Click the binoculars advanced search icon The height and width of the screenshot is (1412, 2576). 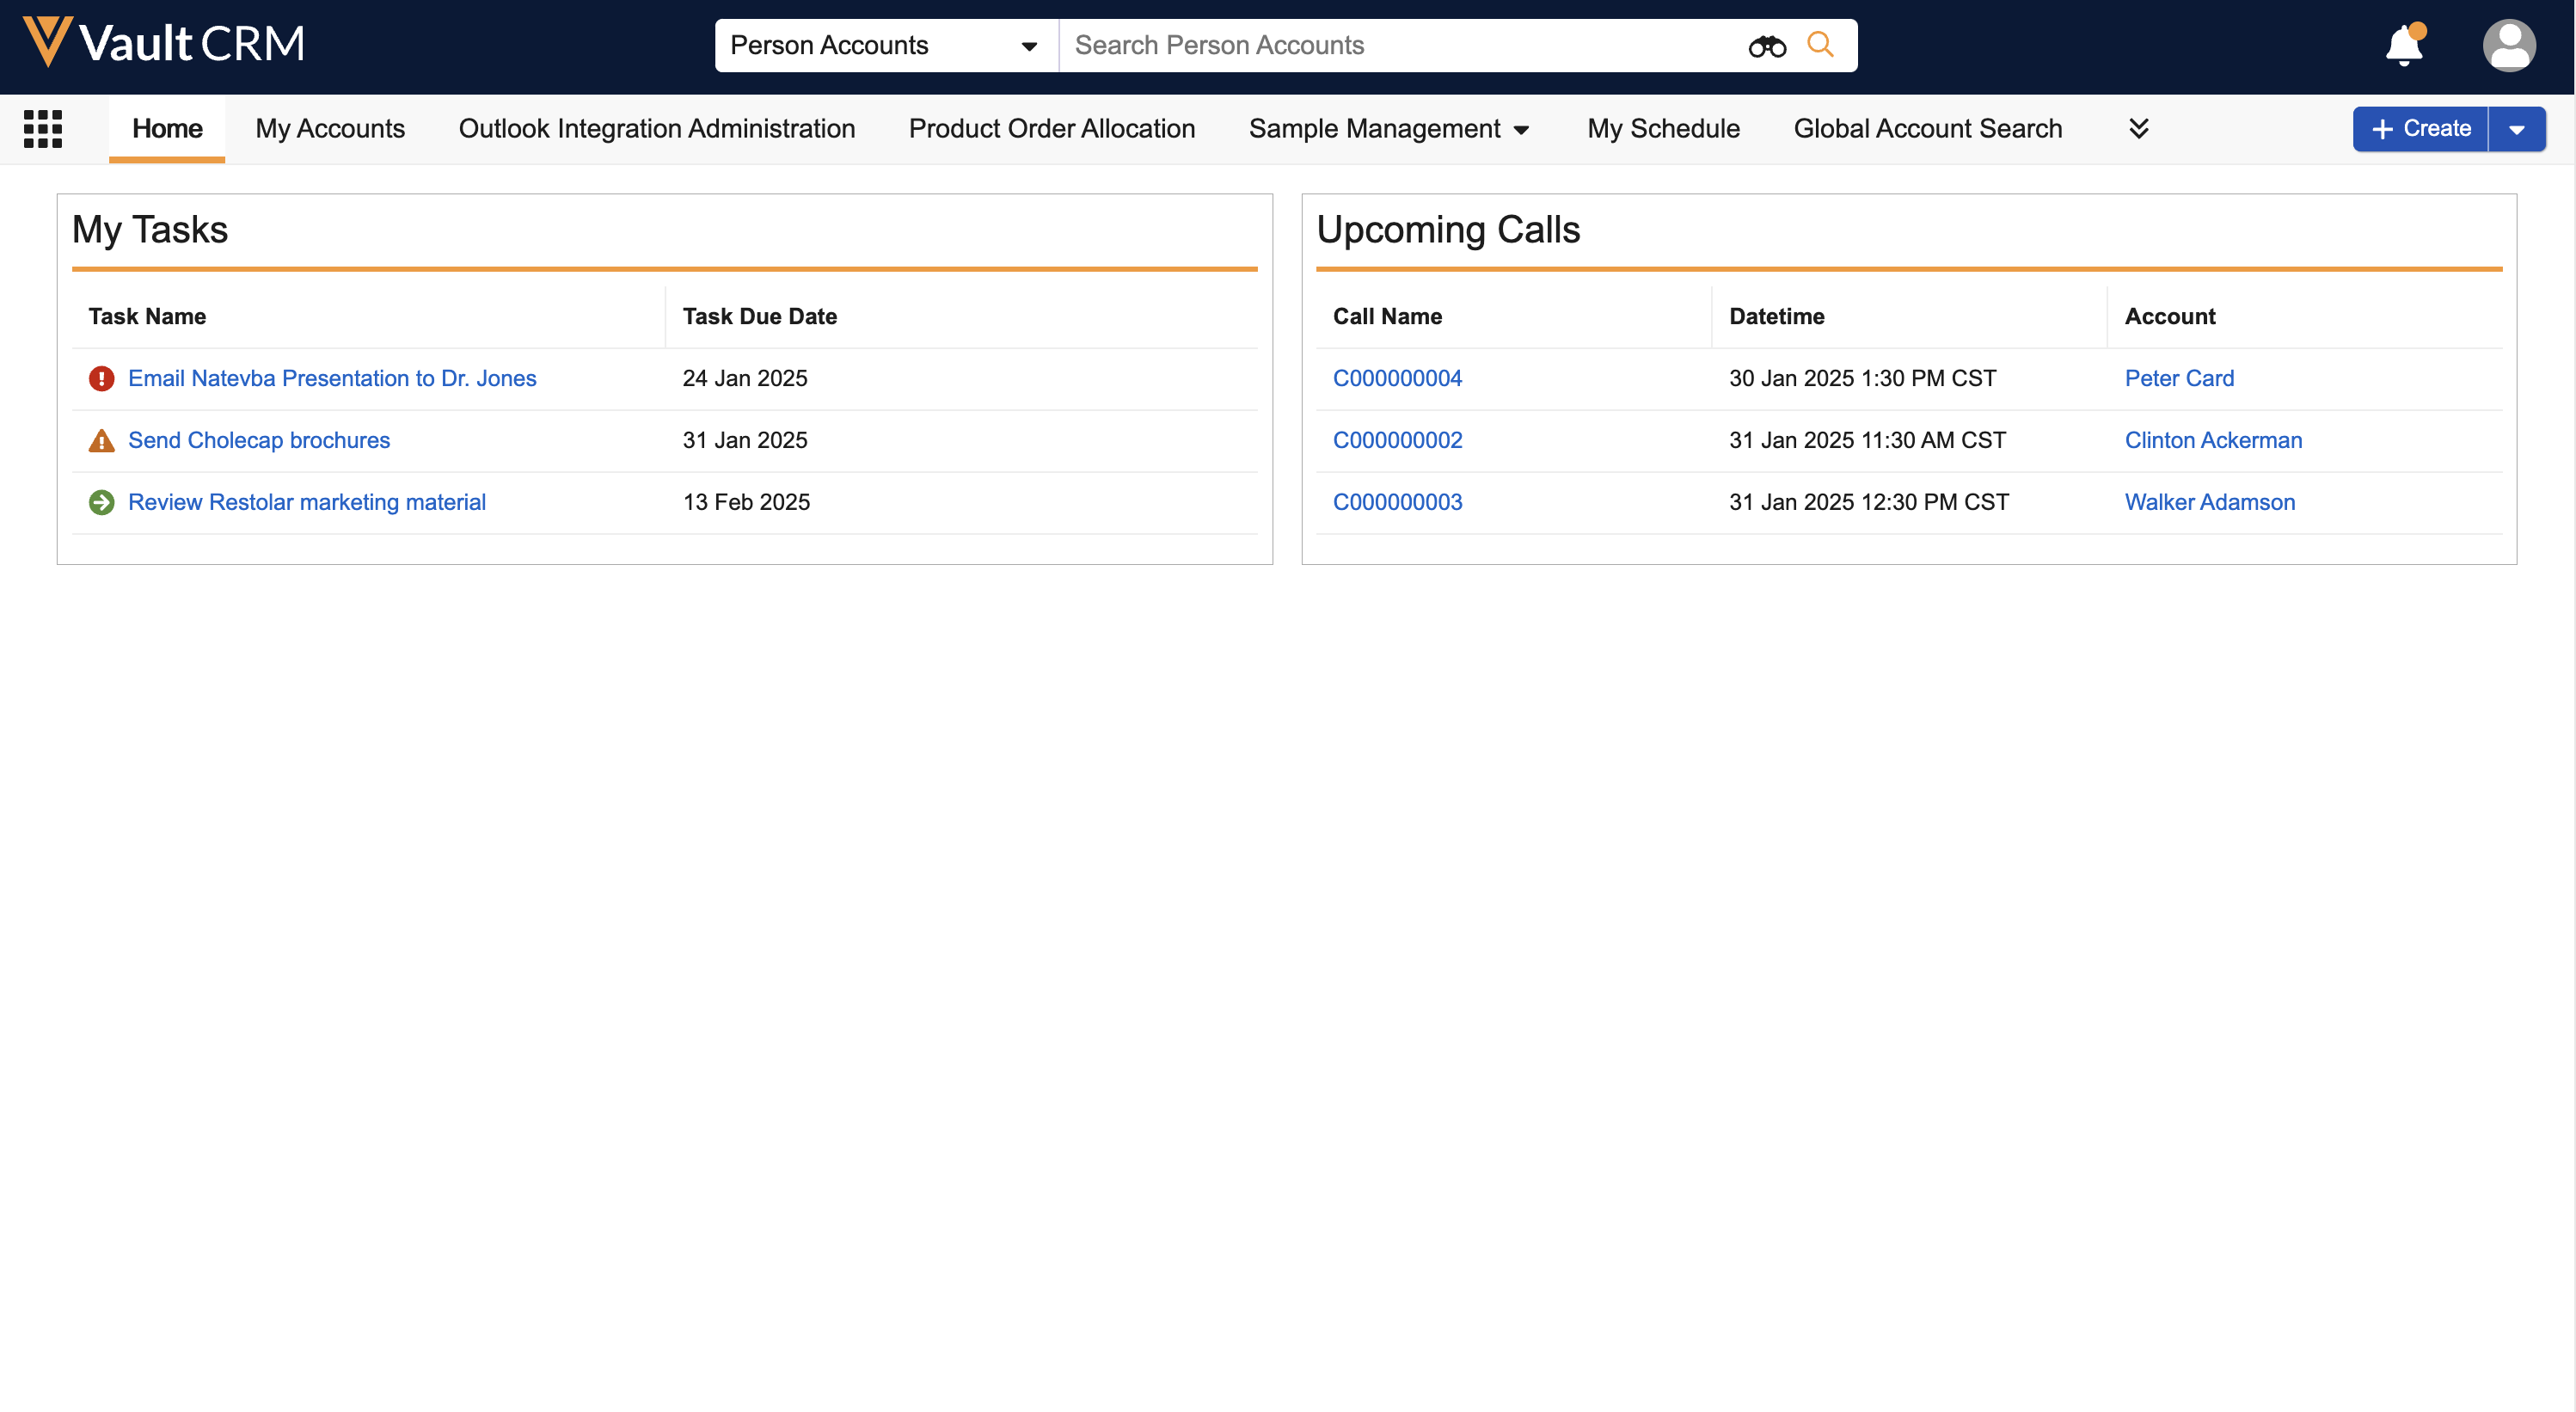[x=1766, y=46]
